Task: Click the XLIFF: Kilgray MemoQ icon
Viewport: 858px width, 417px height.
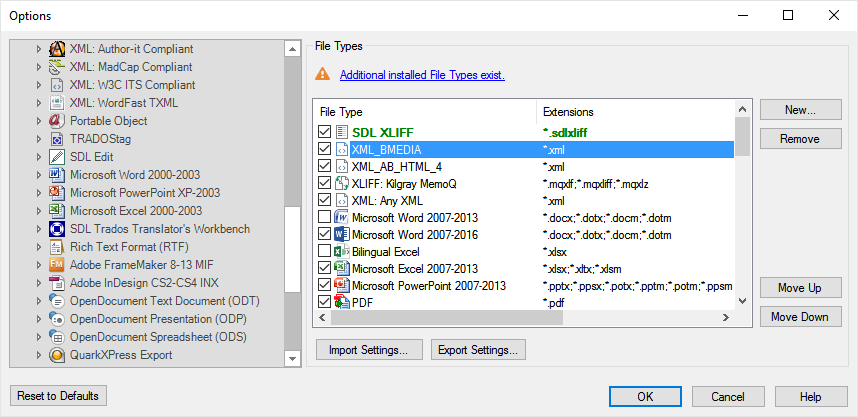Action: 341,184
